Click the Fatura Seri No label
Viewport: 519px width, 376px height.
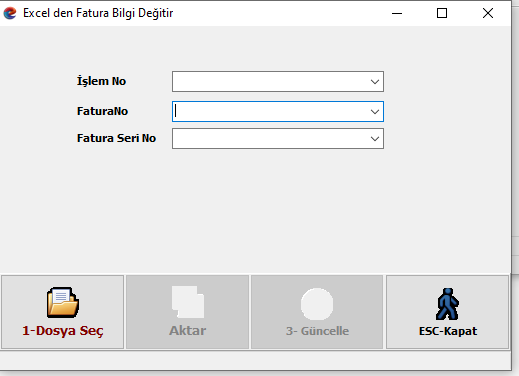point(116,138)
